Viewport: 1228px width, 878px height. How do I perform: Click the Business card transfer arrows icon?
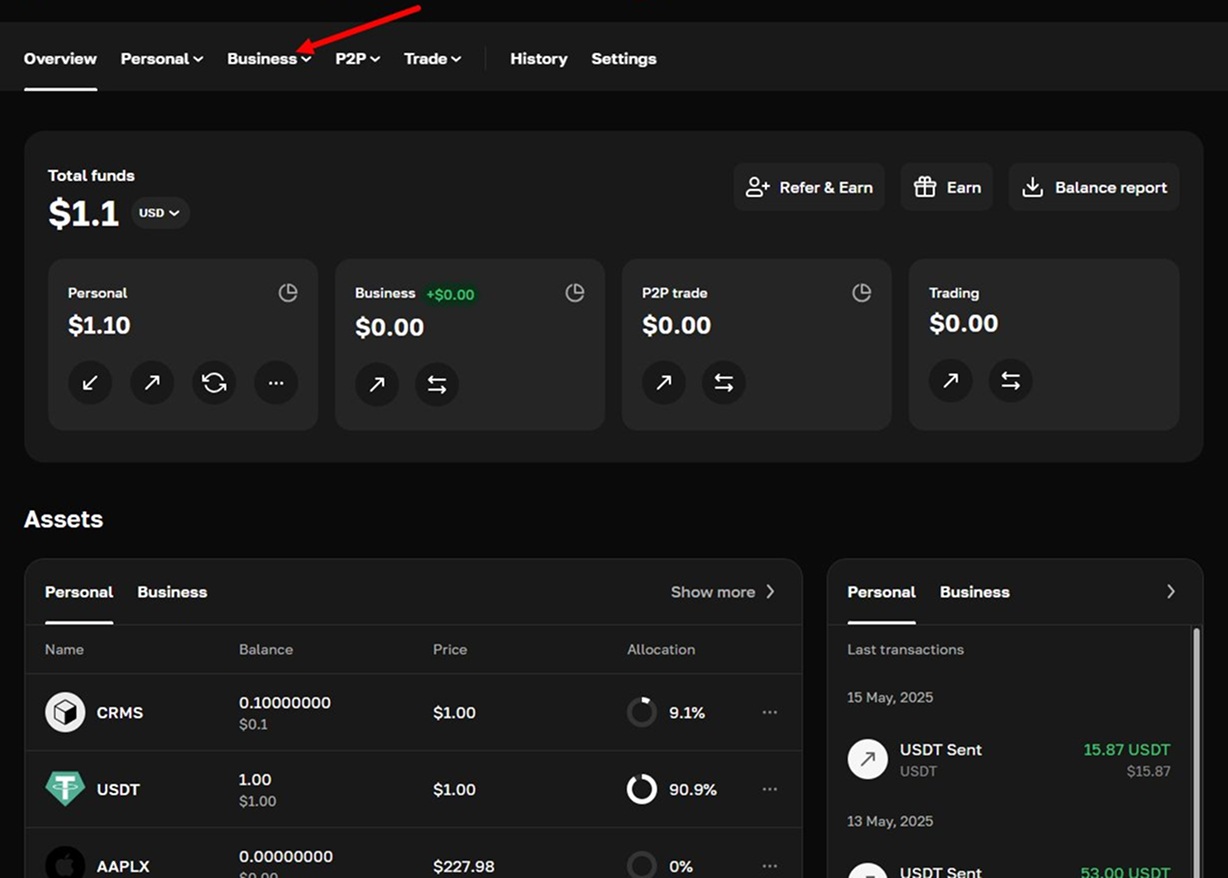437,384
